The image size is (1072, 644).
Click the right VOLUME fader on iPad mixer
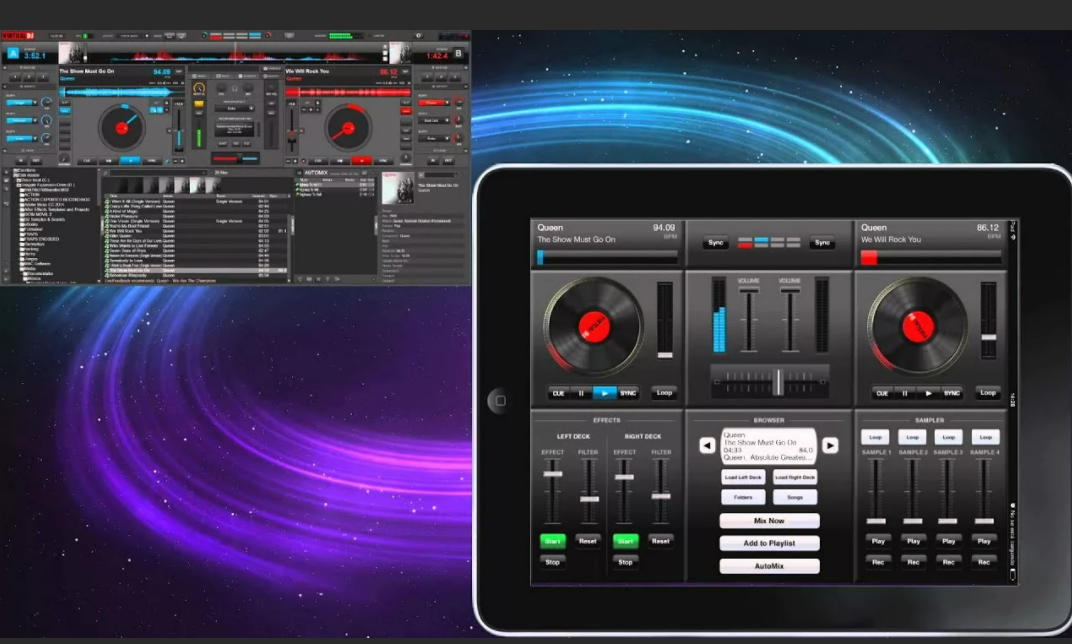(x=790, y=319)
